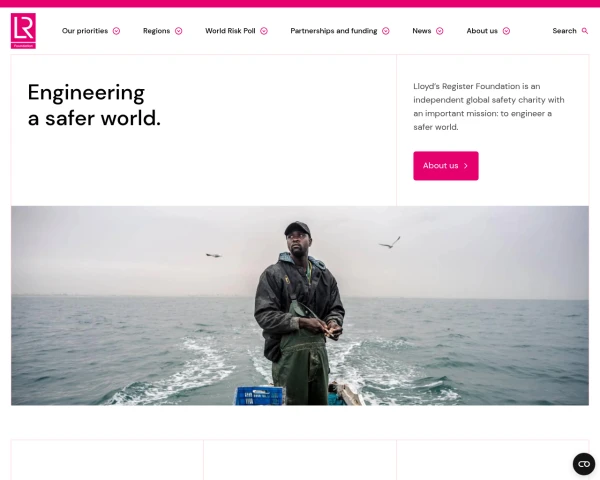Click the Engineering a safer world heading
The width and height of the screenshot is (600, 480).
94,105
